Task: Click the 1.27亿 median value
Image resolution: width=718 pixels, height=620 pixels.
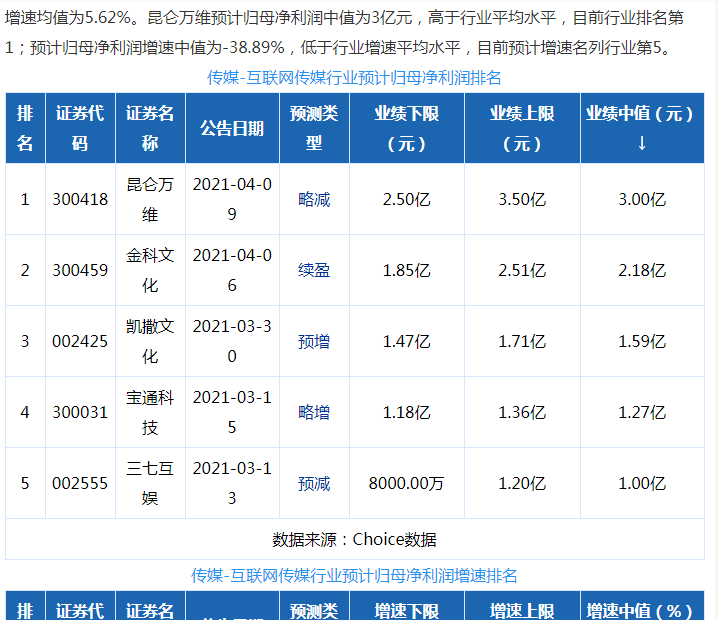Action: [x=642, y=413]
